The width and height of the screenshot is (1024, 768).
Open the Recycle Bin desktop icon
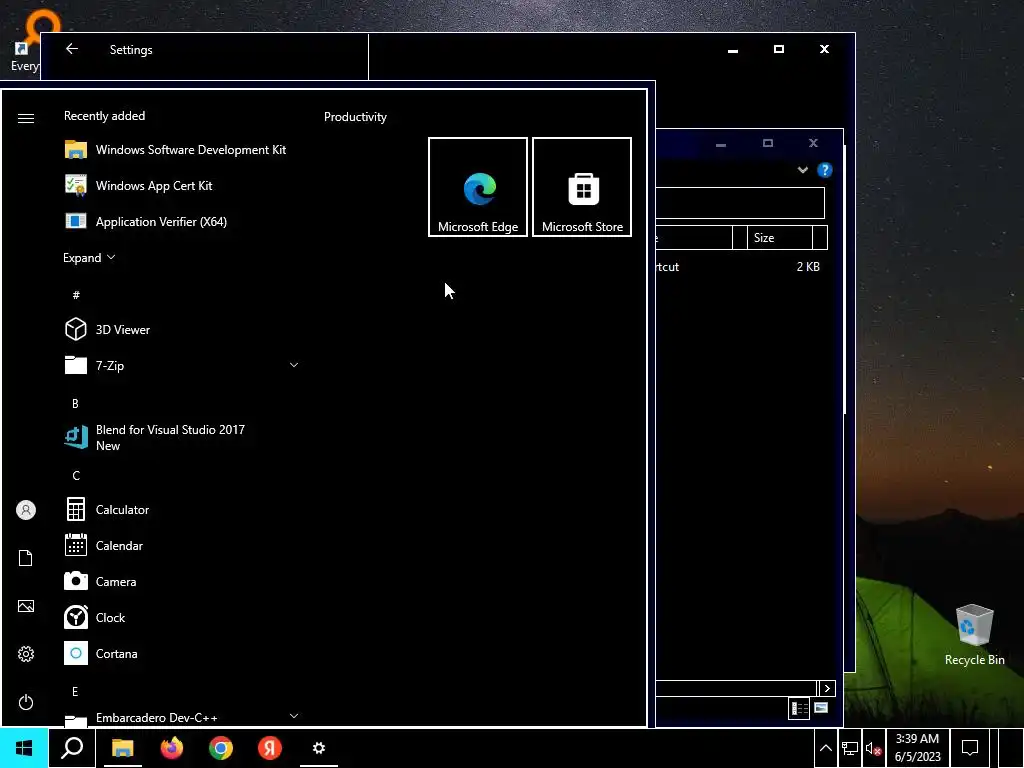coord(974,635)
